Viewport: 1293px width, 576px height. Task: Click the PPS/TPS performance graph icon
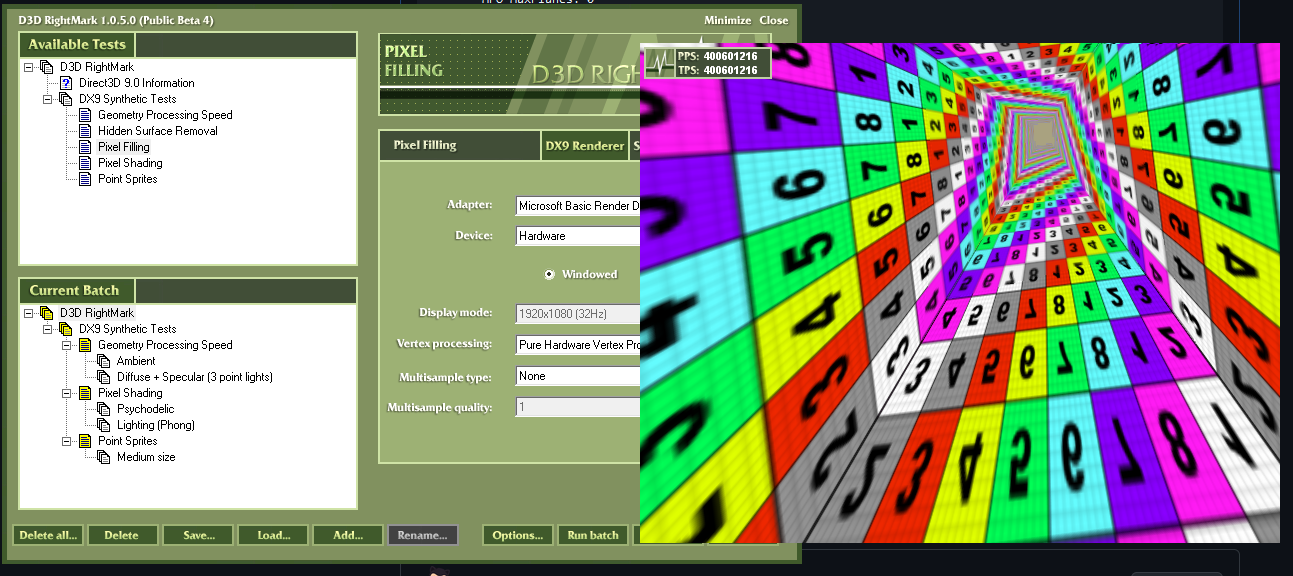pyautogui.click(x=658, y=61)
